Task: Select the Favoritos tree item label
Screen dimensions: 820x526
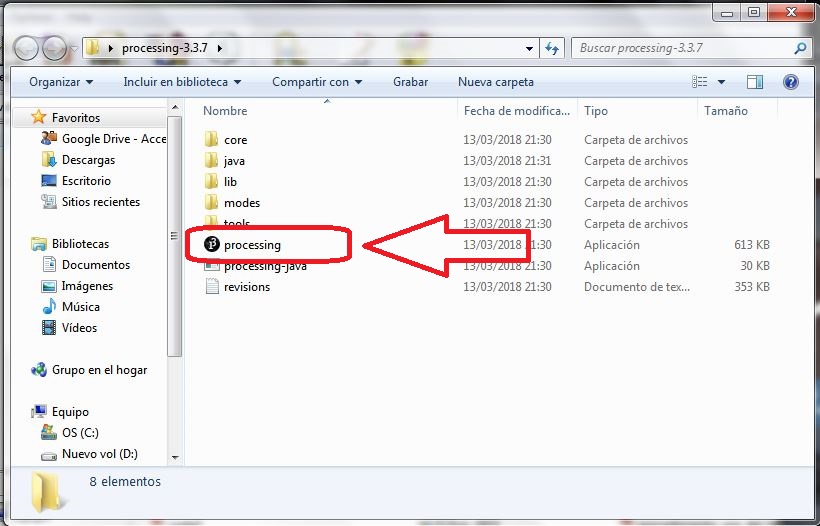Action: coord(76,118)
